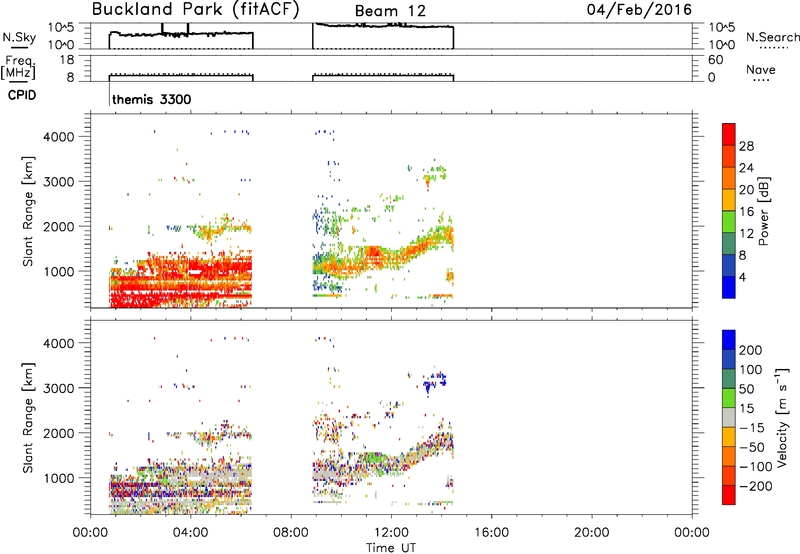The height and width of the screenshot is (554, 800).
Task: Select the "Freq. [MHz]" axis label
Action: (x=18, y=67)
